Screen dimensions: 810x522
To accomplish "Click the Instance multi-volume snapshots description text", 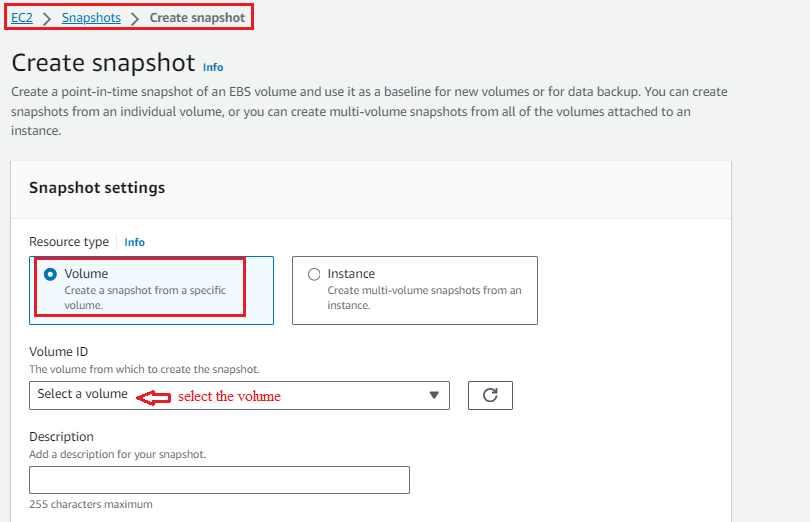I will coord(424,298).
